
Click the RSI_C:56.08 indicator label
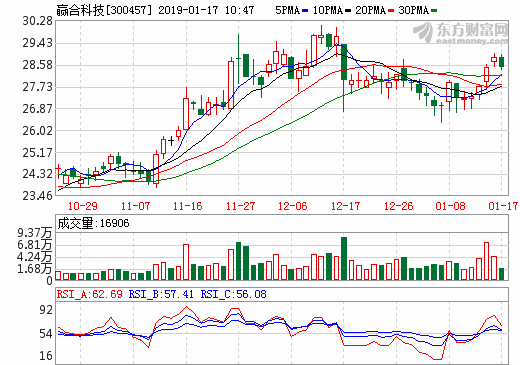233,294
